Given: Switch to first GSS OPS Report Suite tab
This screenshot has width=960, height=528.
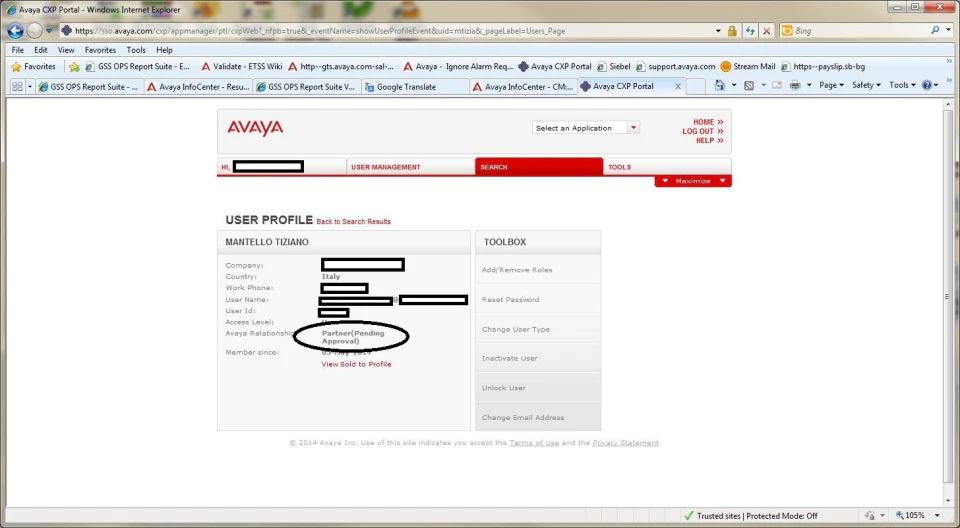Looking at the screenshot, I should pyautogui.click(x=89, y=87).
